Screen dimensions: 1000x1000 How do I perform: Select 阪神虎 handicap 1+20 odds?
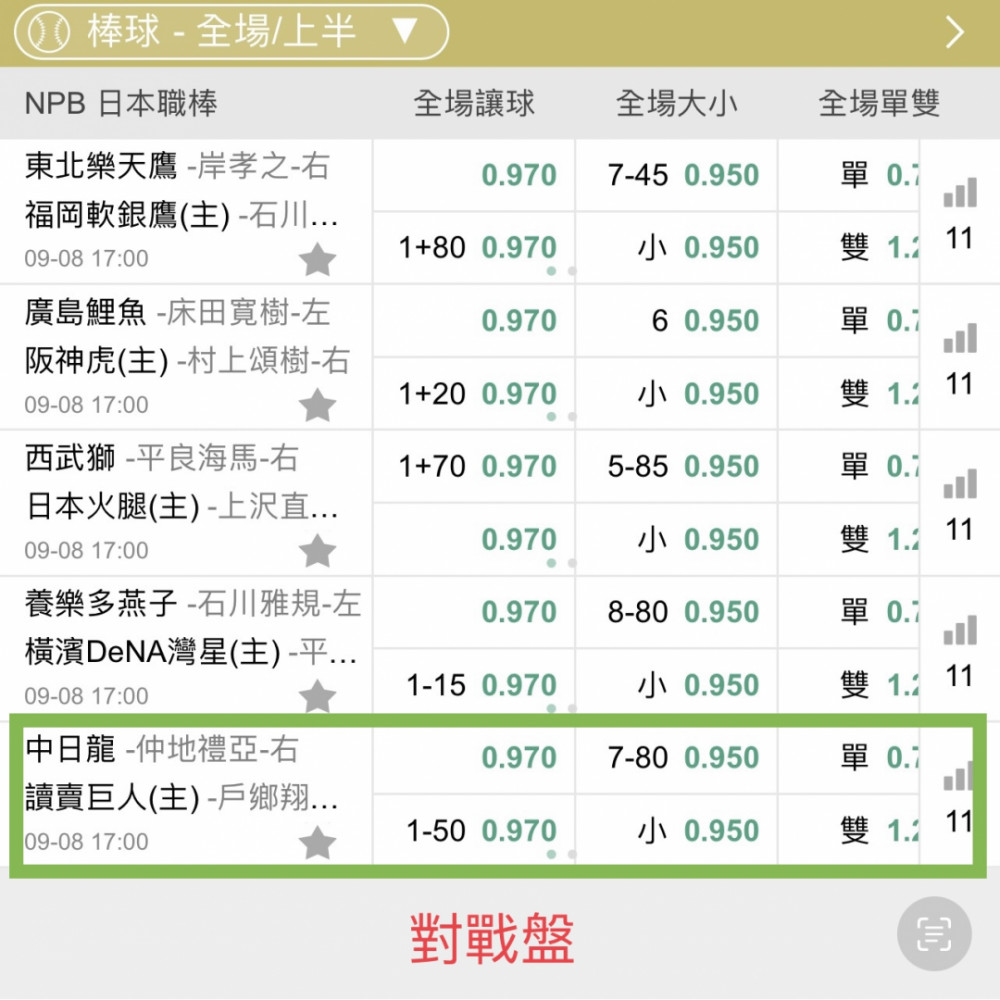(474, 393)
